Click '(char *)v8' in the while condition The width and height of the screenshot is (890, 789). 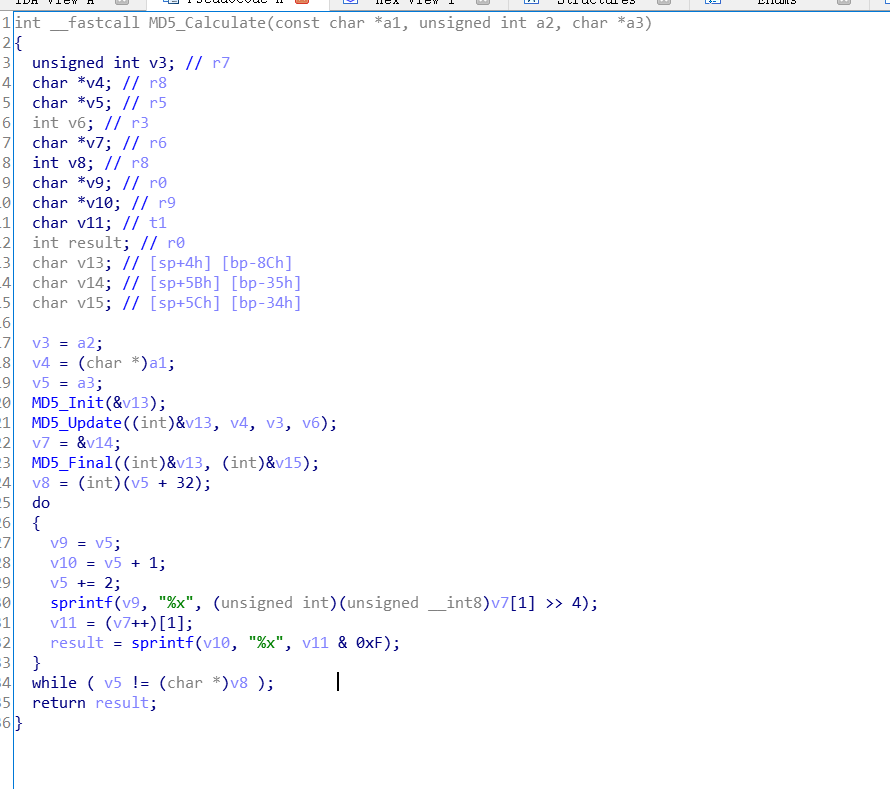(x=203, y=683)
